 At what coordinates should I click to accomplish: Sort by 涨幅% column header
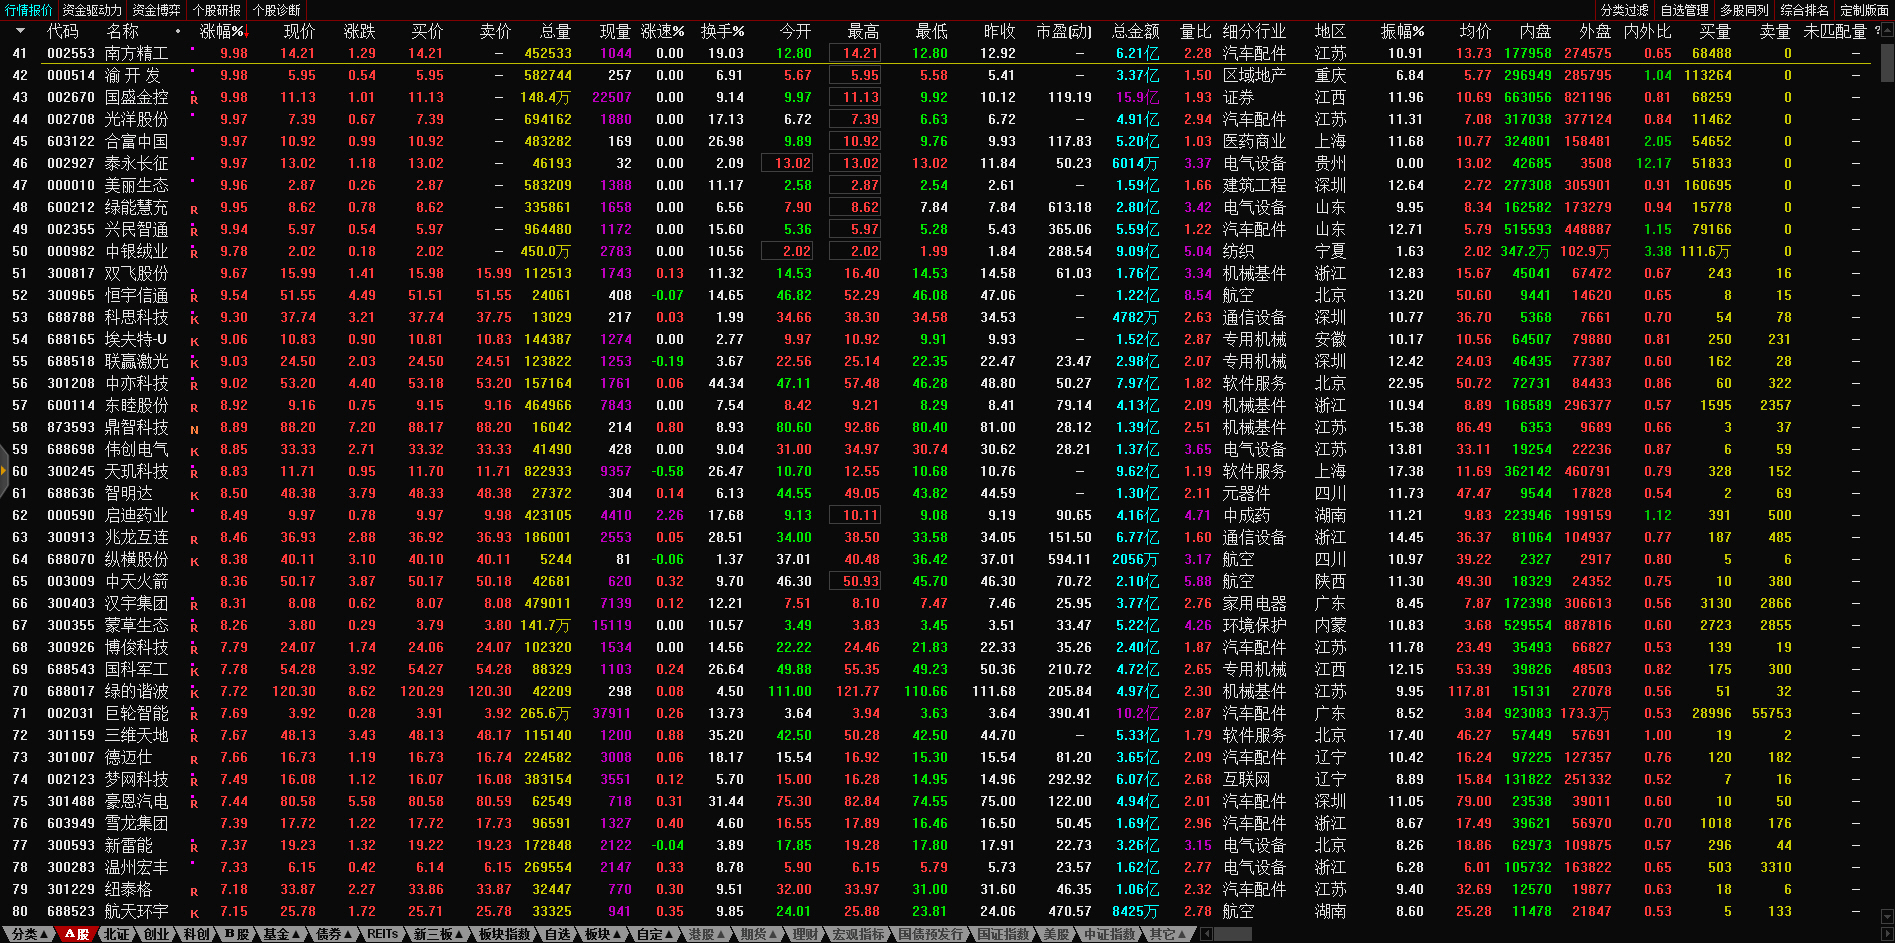(221, 31)
